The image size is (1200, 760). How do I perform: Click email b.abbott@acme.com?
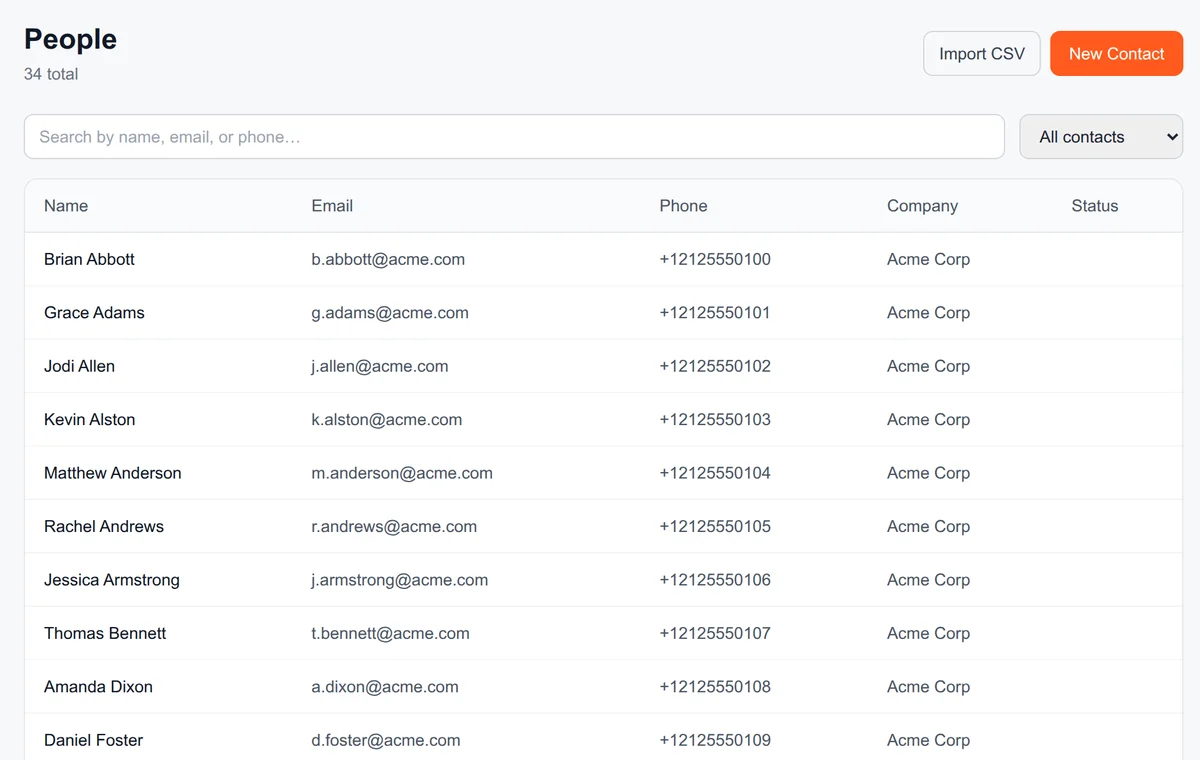[388, 259]
